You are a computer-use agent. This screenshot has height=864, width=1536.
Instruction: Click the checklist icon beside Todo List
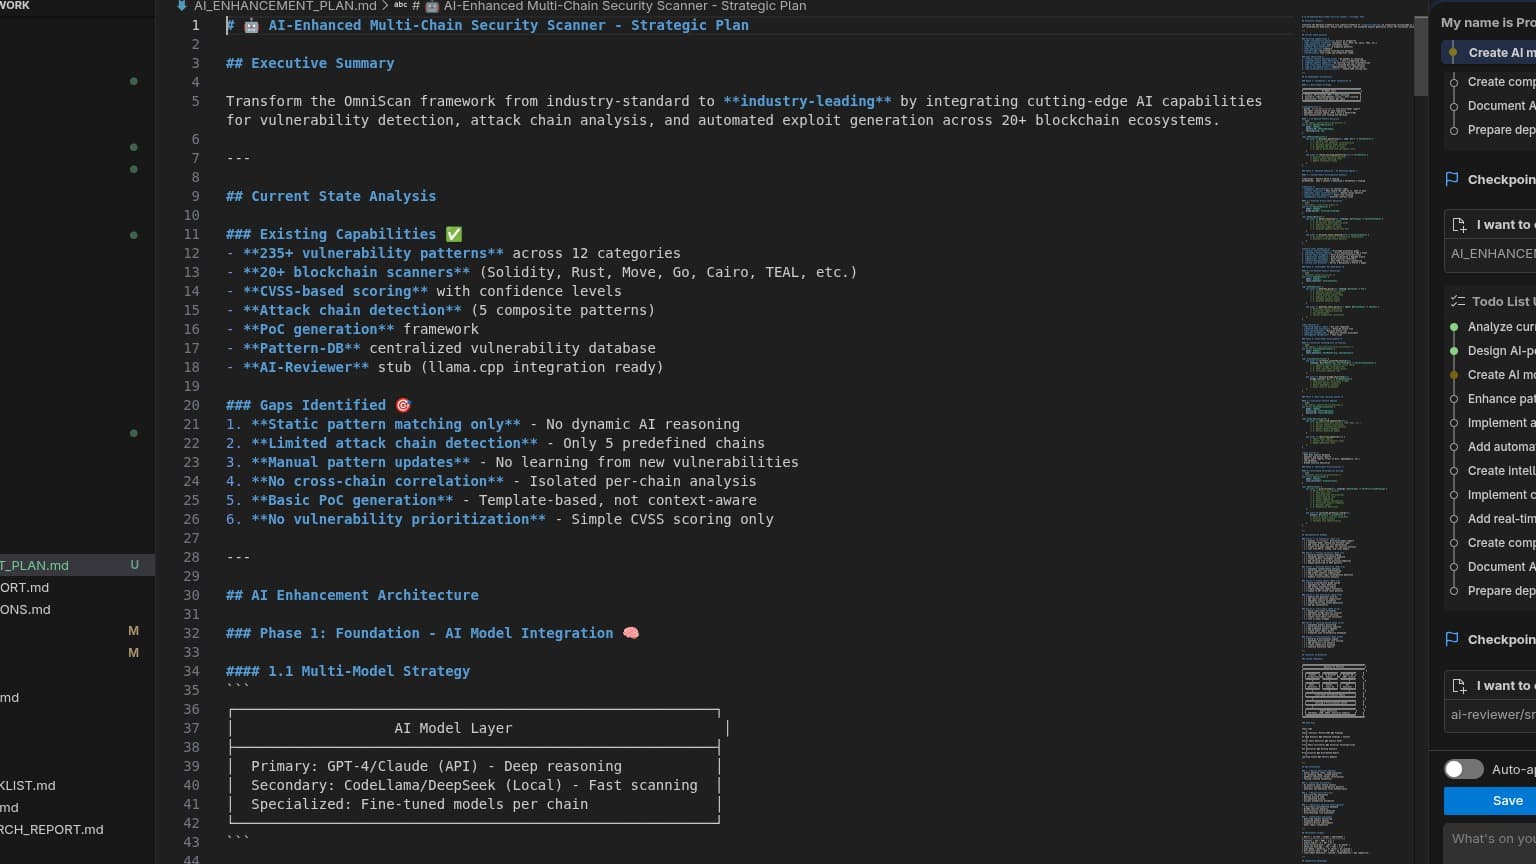tap(1458, 301)
